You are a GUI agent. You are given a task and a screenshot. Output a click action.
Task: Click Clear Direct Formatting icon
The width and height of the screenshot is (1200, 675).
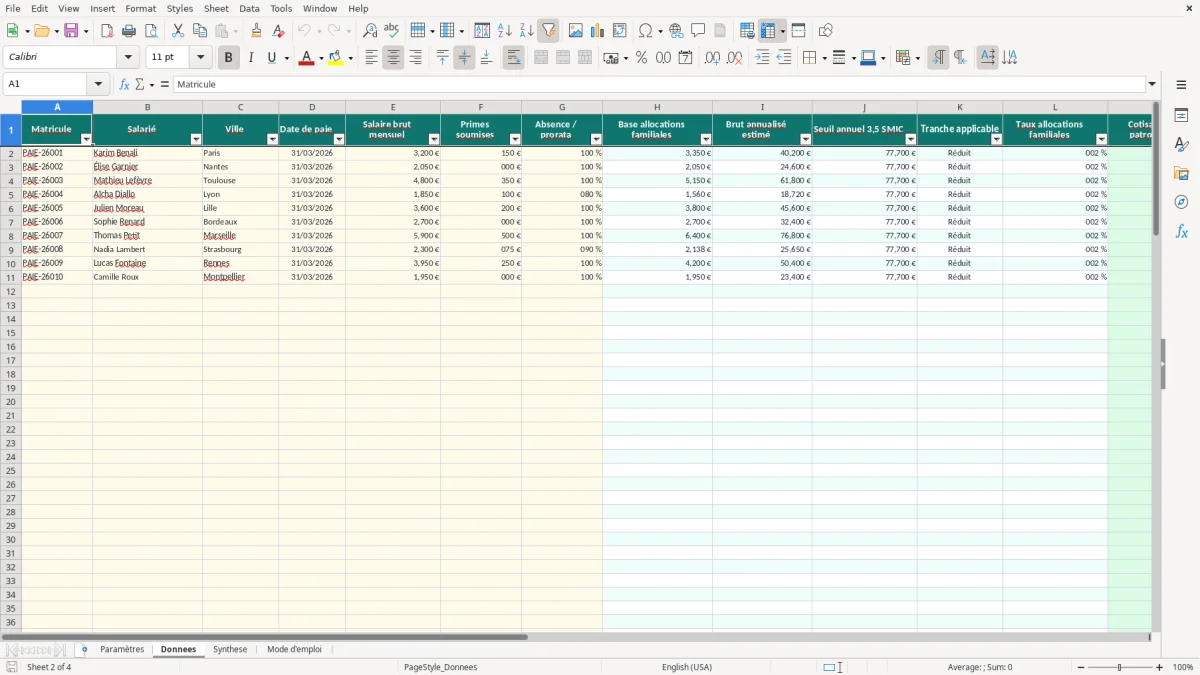(x=278, y=31)
